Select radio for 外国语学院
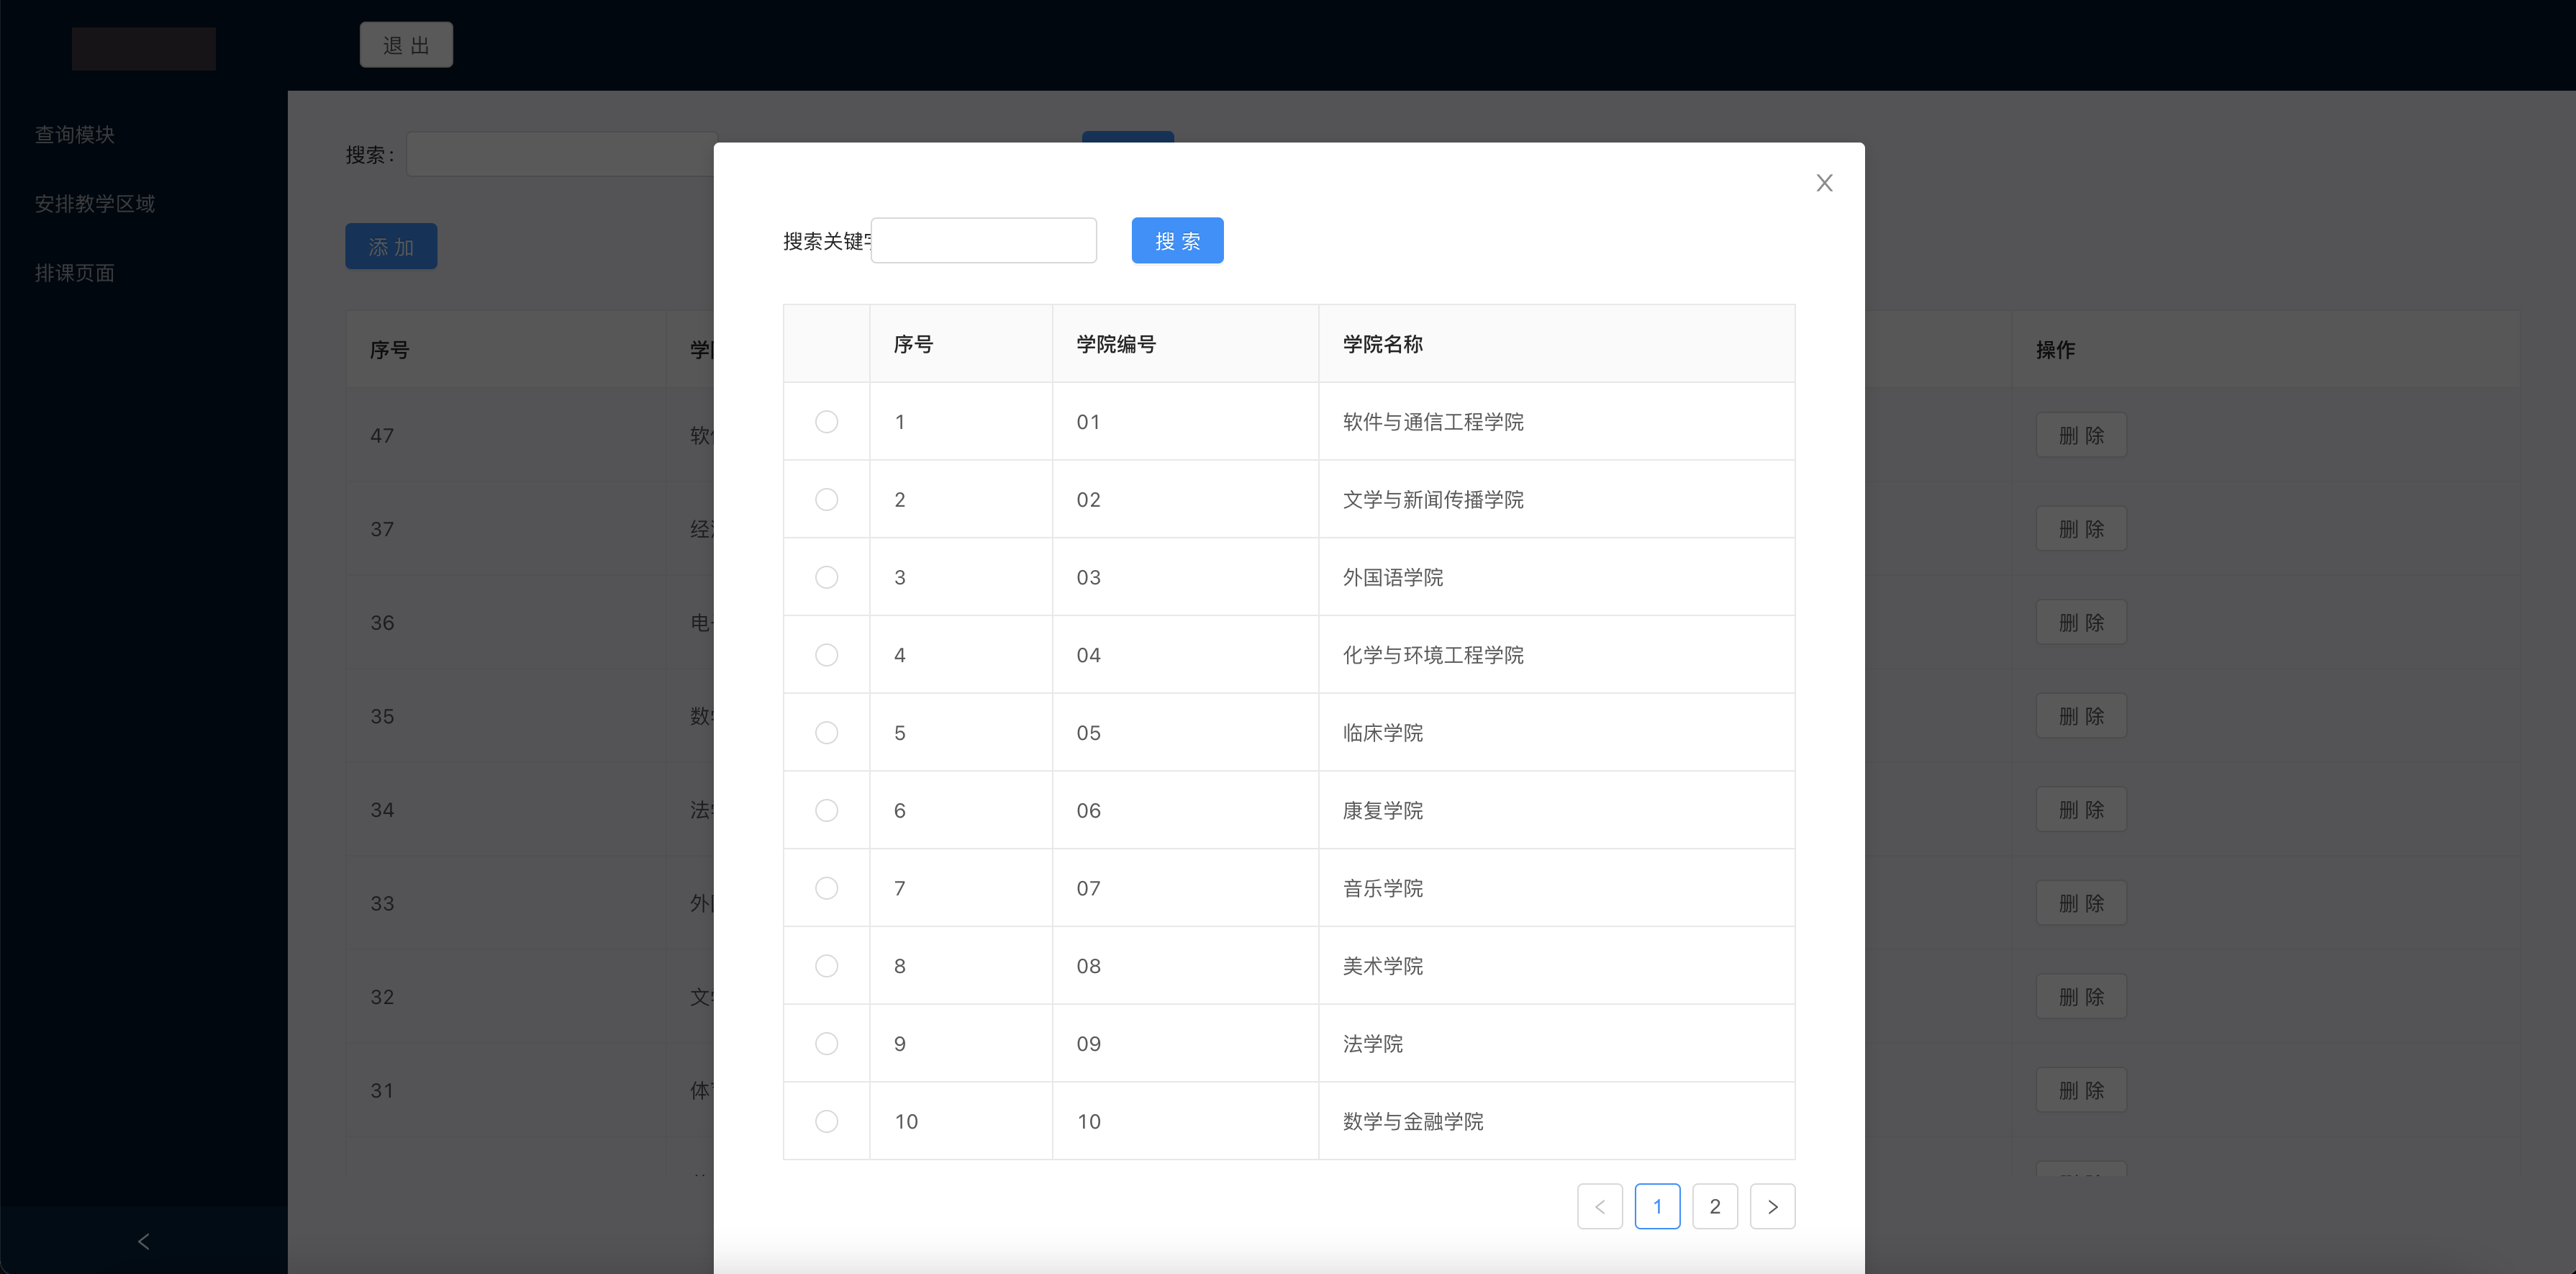This screenshot has height=1274, width=2576. (826, 577)
